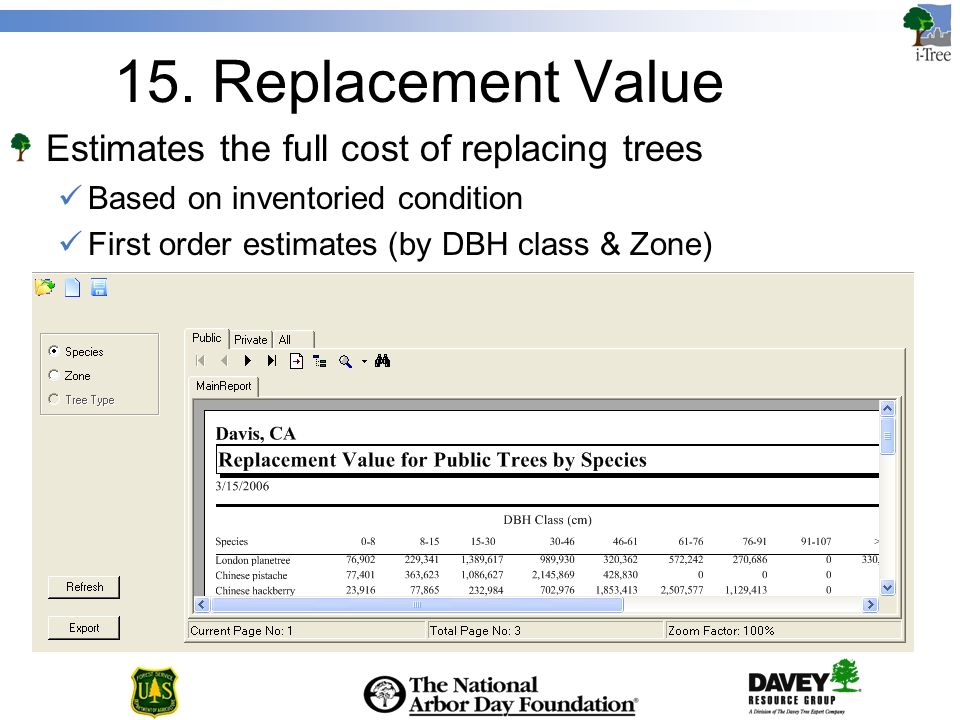Click the Refresh button
Image resolution: width=960 pixels, height=720 pixels.
84,587
